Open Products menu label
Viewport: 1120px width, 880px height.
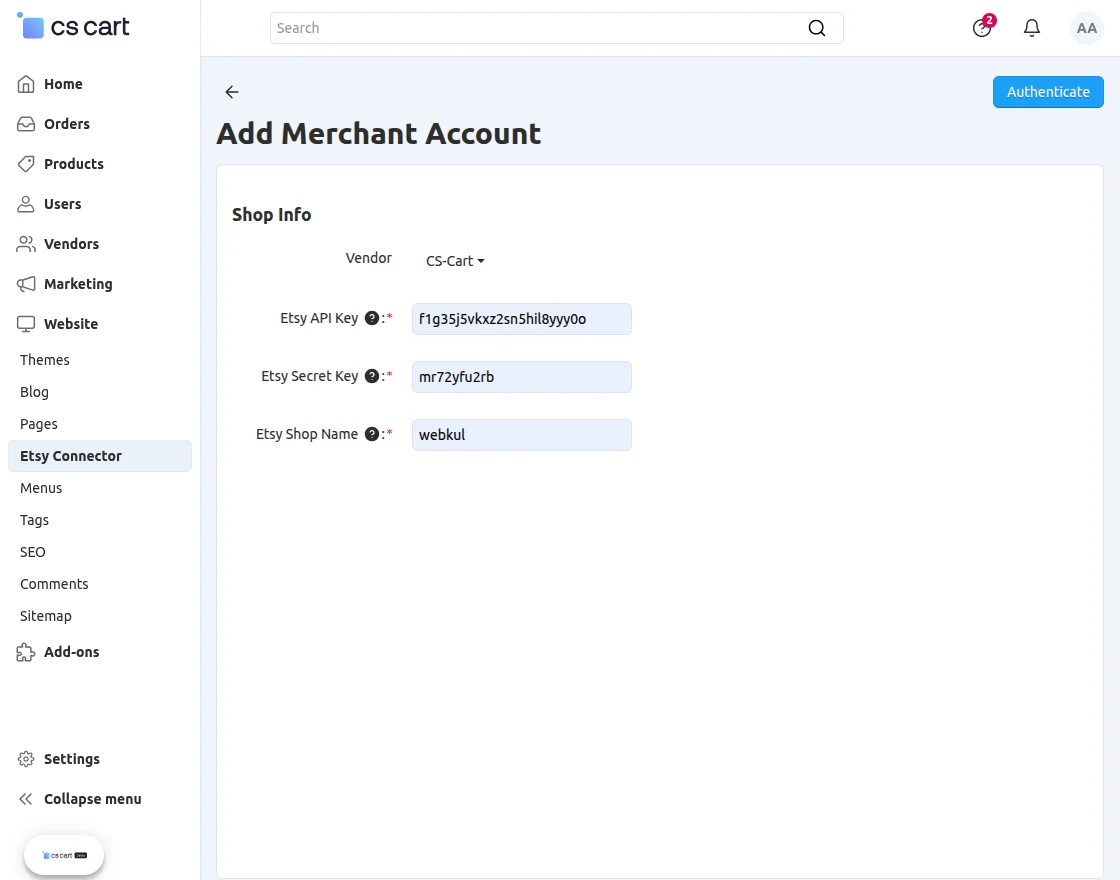pos(74,164)
